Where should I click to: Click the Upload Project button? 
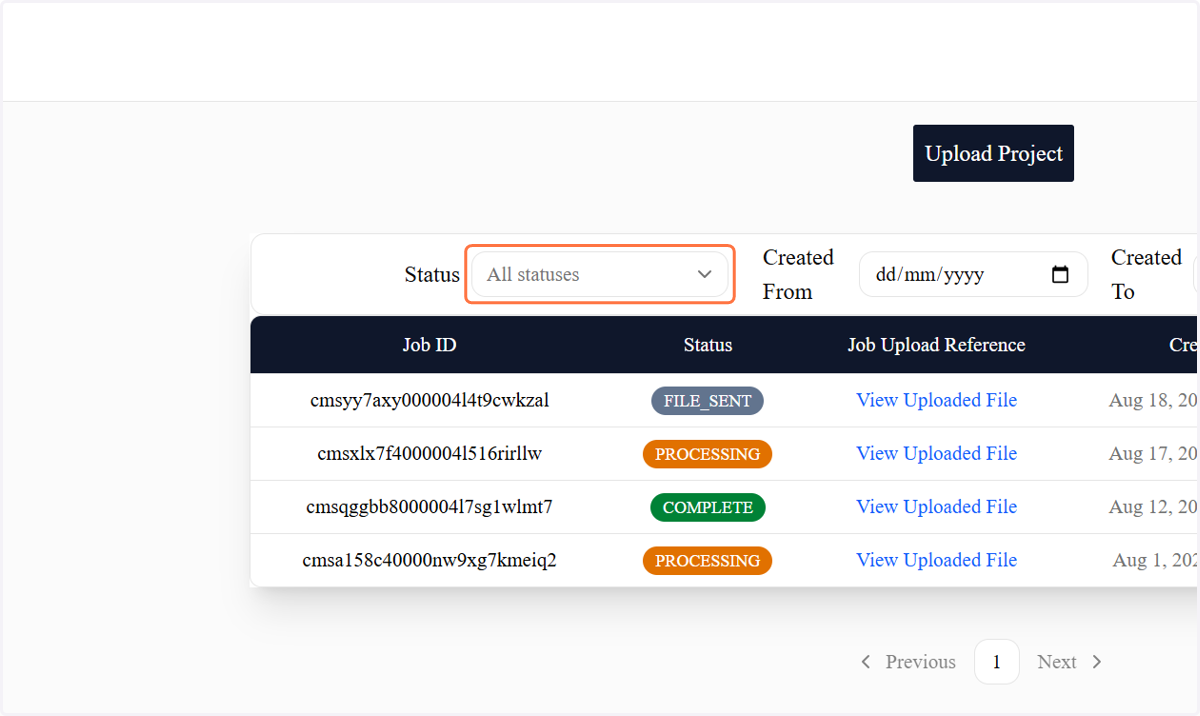993,153
